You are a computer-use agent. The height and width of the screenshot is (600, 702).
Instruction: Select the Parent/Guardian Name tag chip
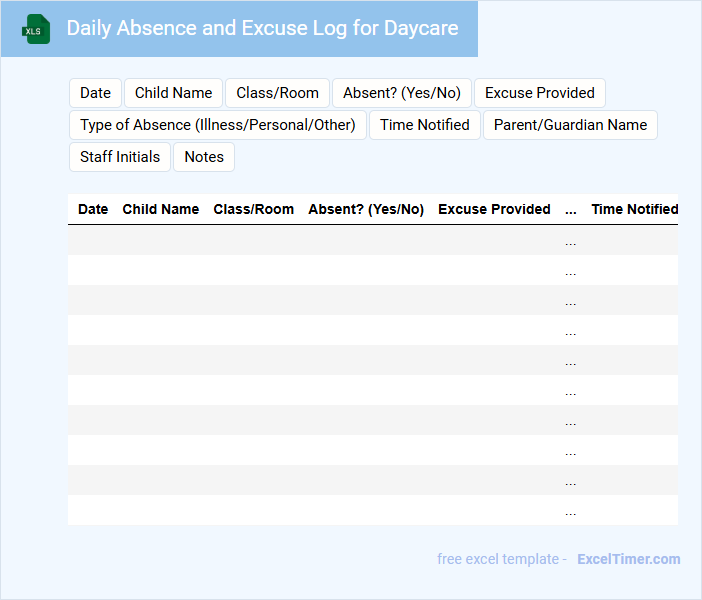coord(570,125)
